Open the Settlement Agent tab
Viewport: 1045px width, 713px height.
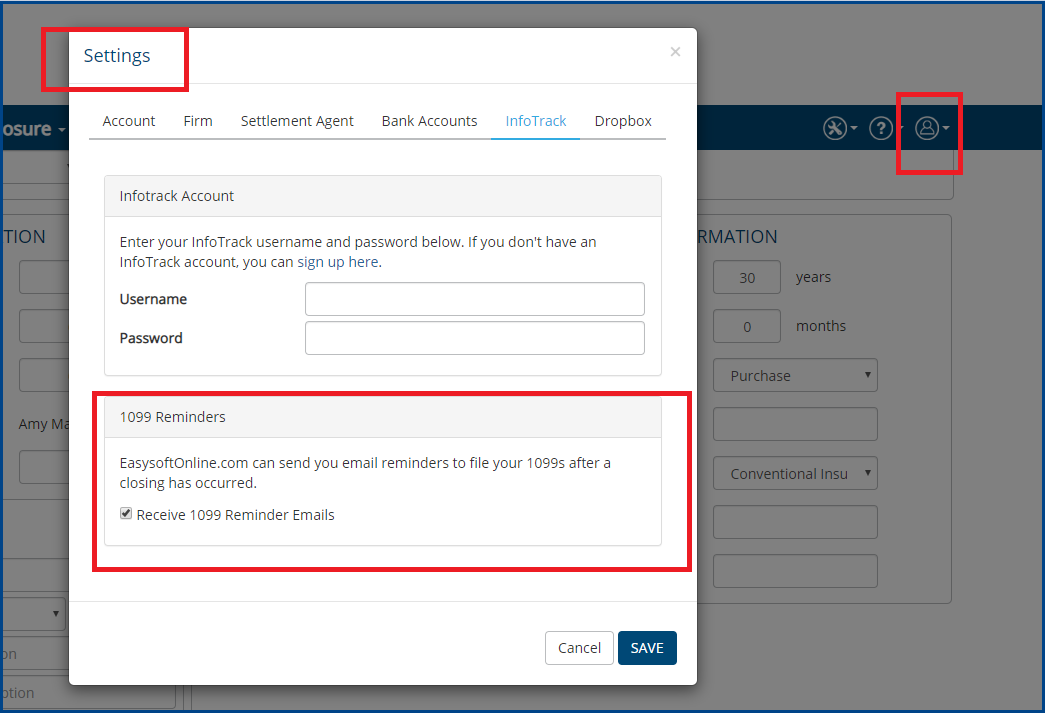click(x=297, y=121)
